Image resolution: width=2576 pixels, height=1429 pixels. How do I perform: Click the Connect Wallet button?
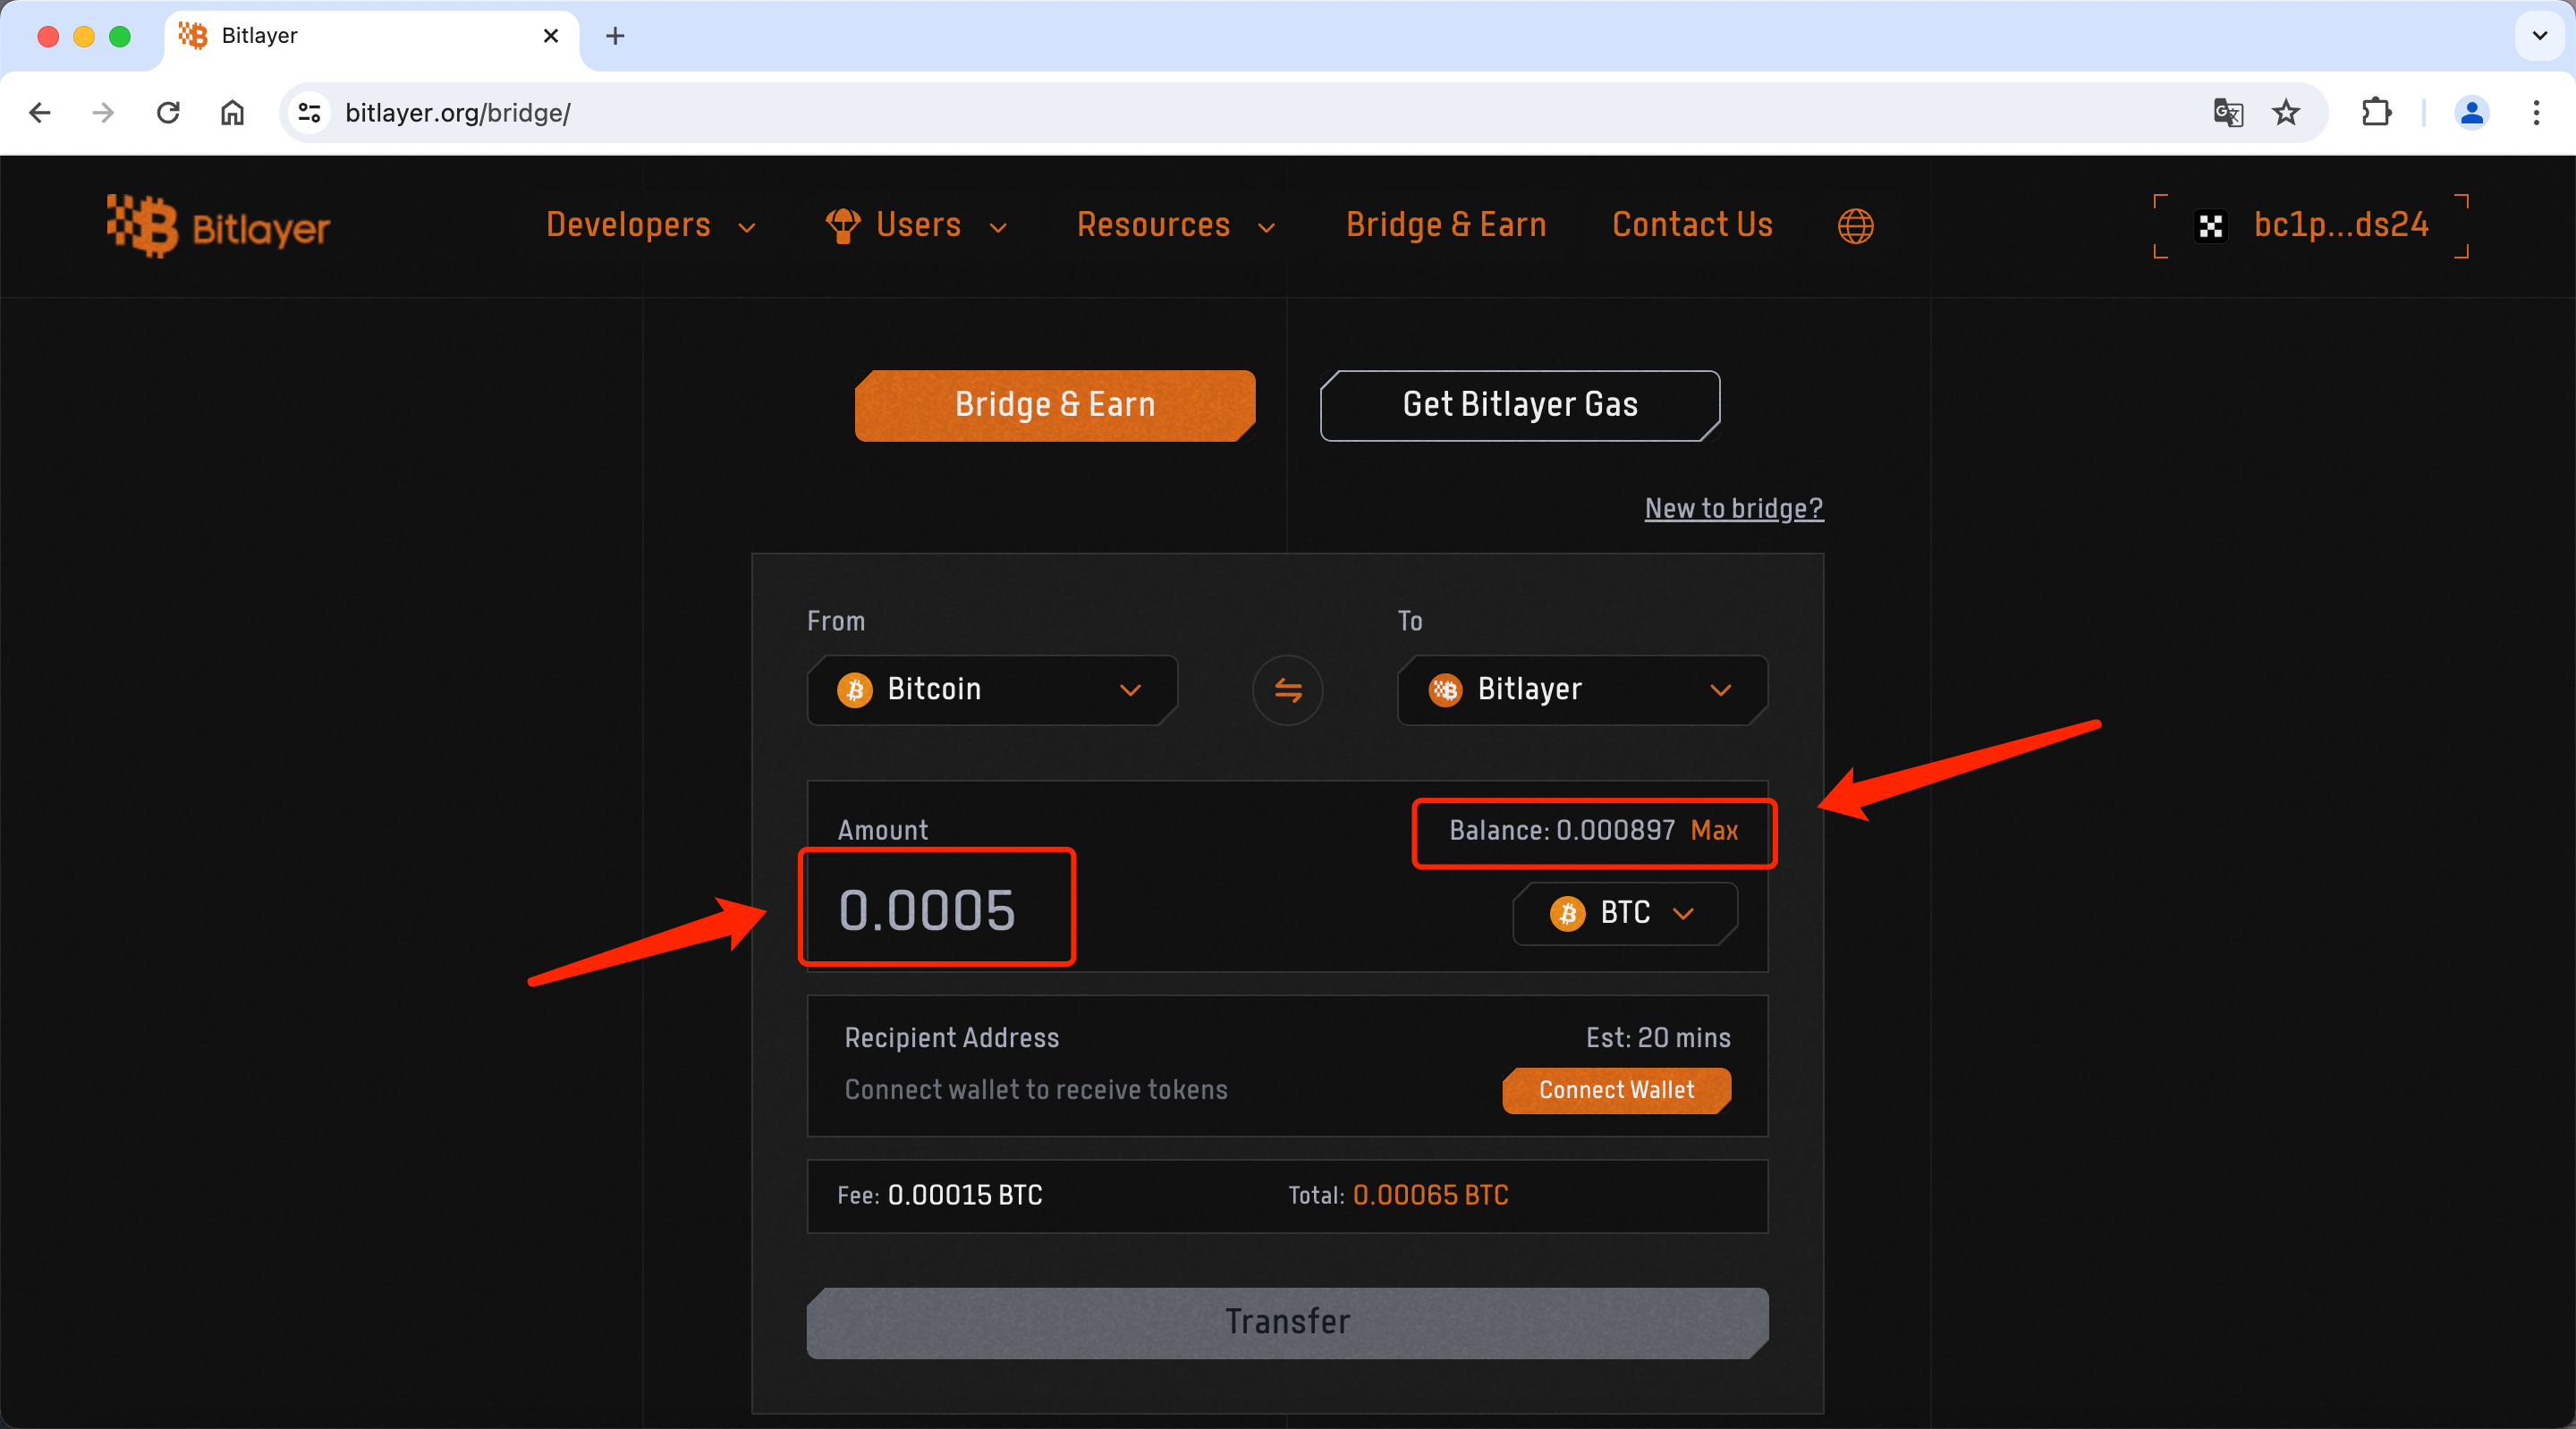point(1616,1090)
